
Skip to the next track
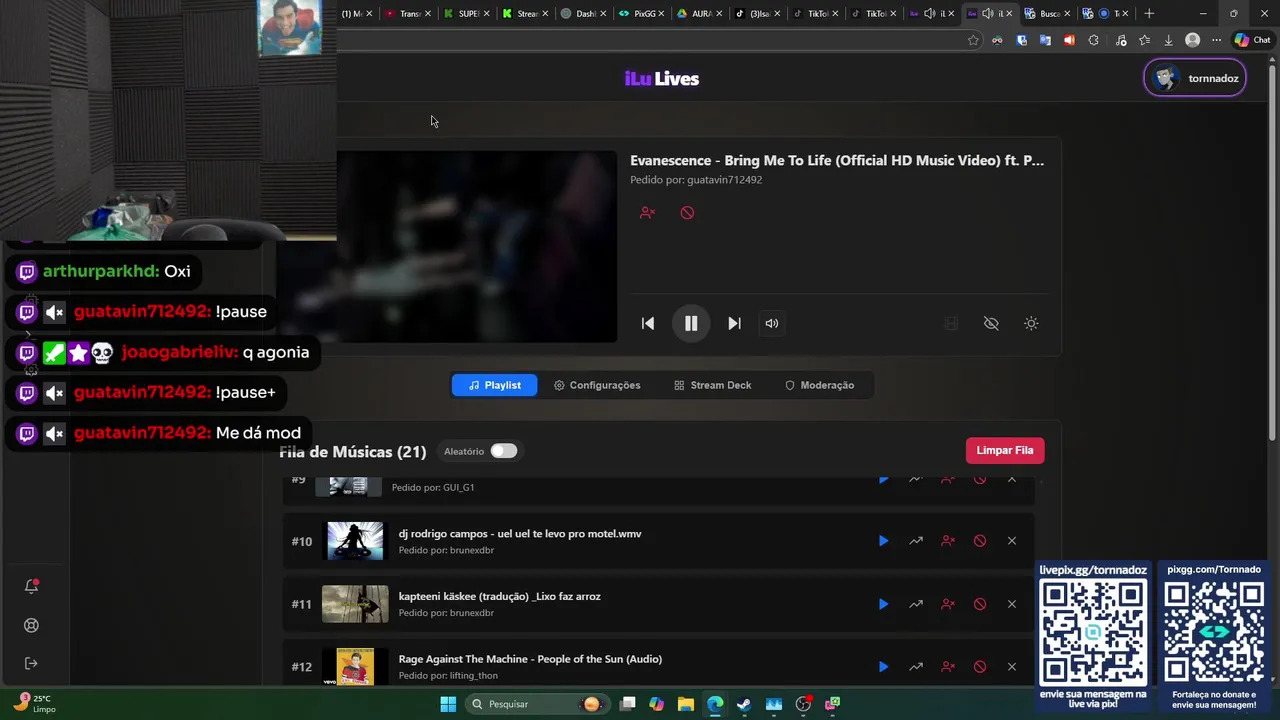[x=734, y=323]
